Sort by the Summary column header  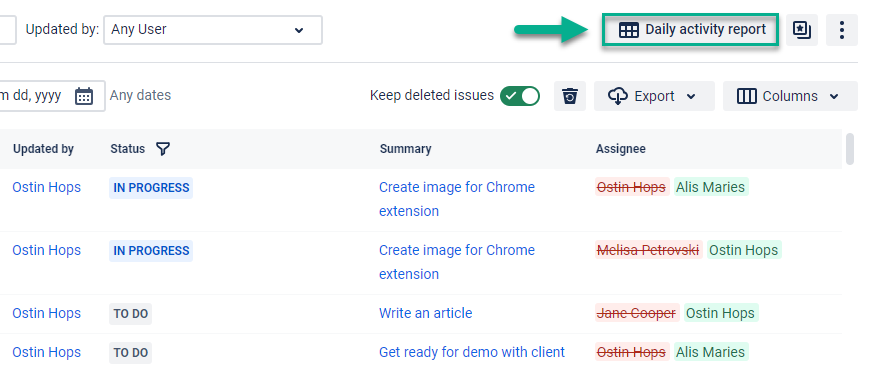(405, 149)
